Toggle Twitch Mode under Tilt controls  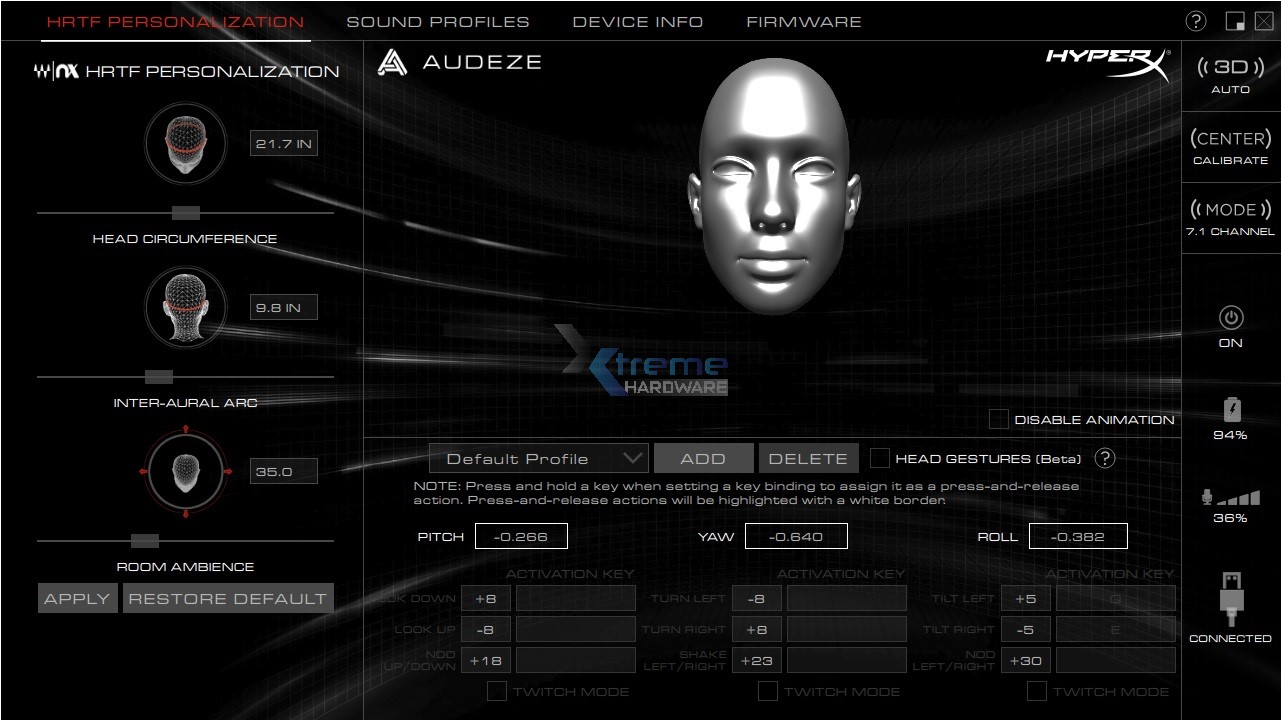(x=1037, y=691)
